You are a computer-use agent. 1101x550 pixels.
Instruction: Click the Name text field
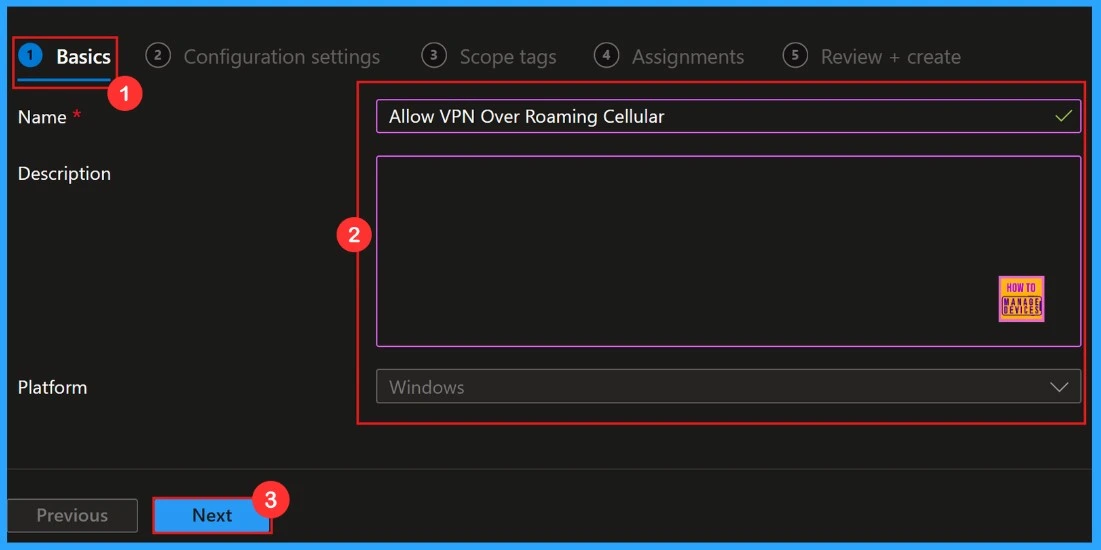point(728,116)
